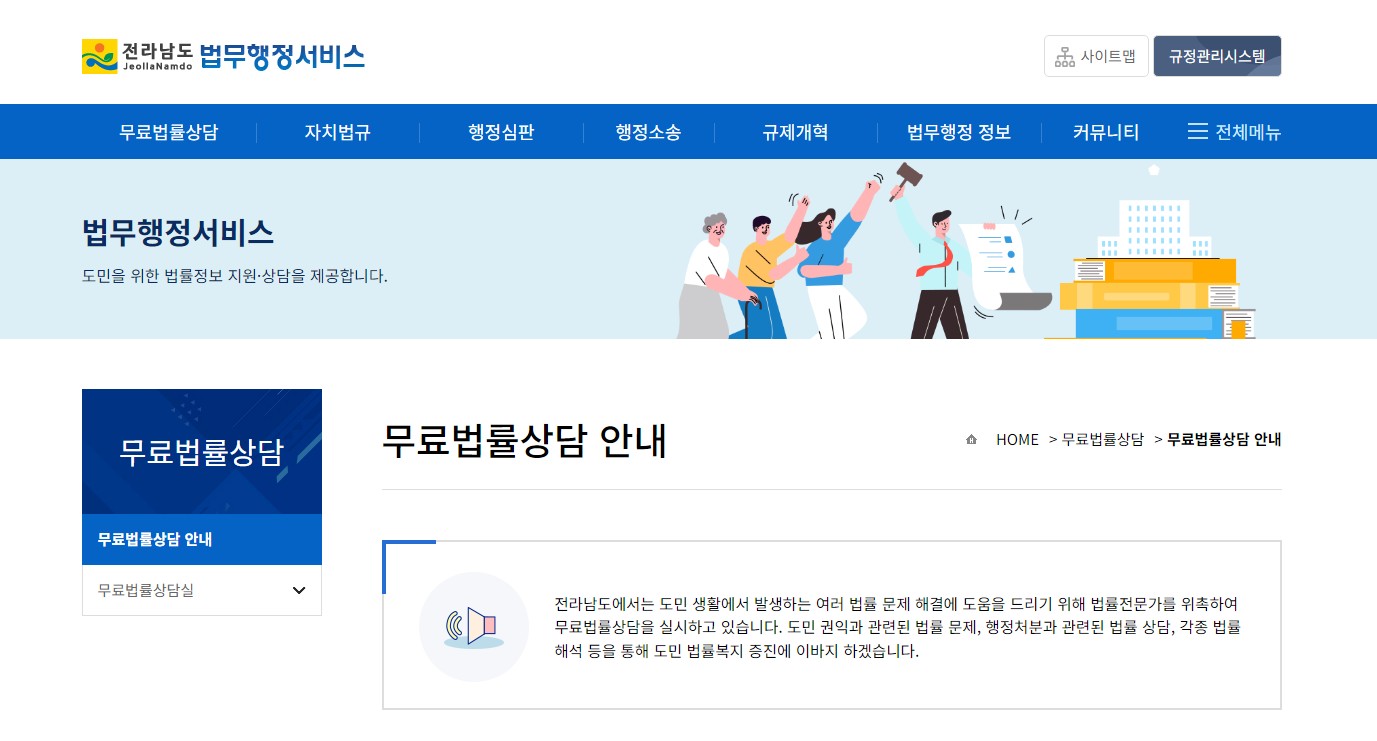Click the 법무행정서비스 banner heading

[178, 233]
